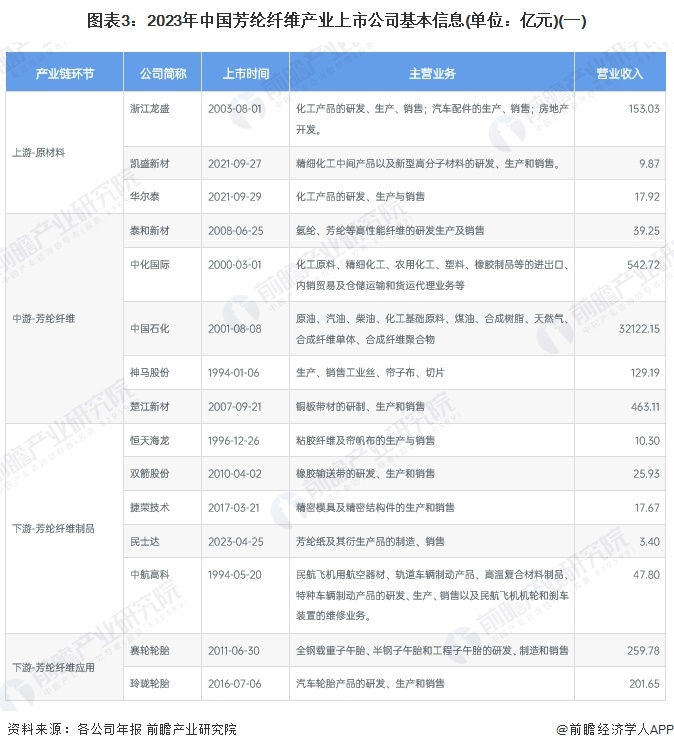Click company name 凯盛新材
The width and height of the screenshot is (674, 750).
[x=150, y=164]
